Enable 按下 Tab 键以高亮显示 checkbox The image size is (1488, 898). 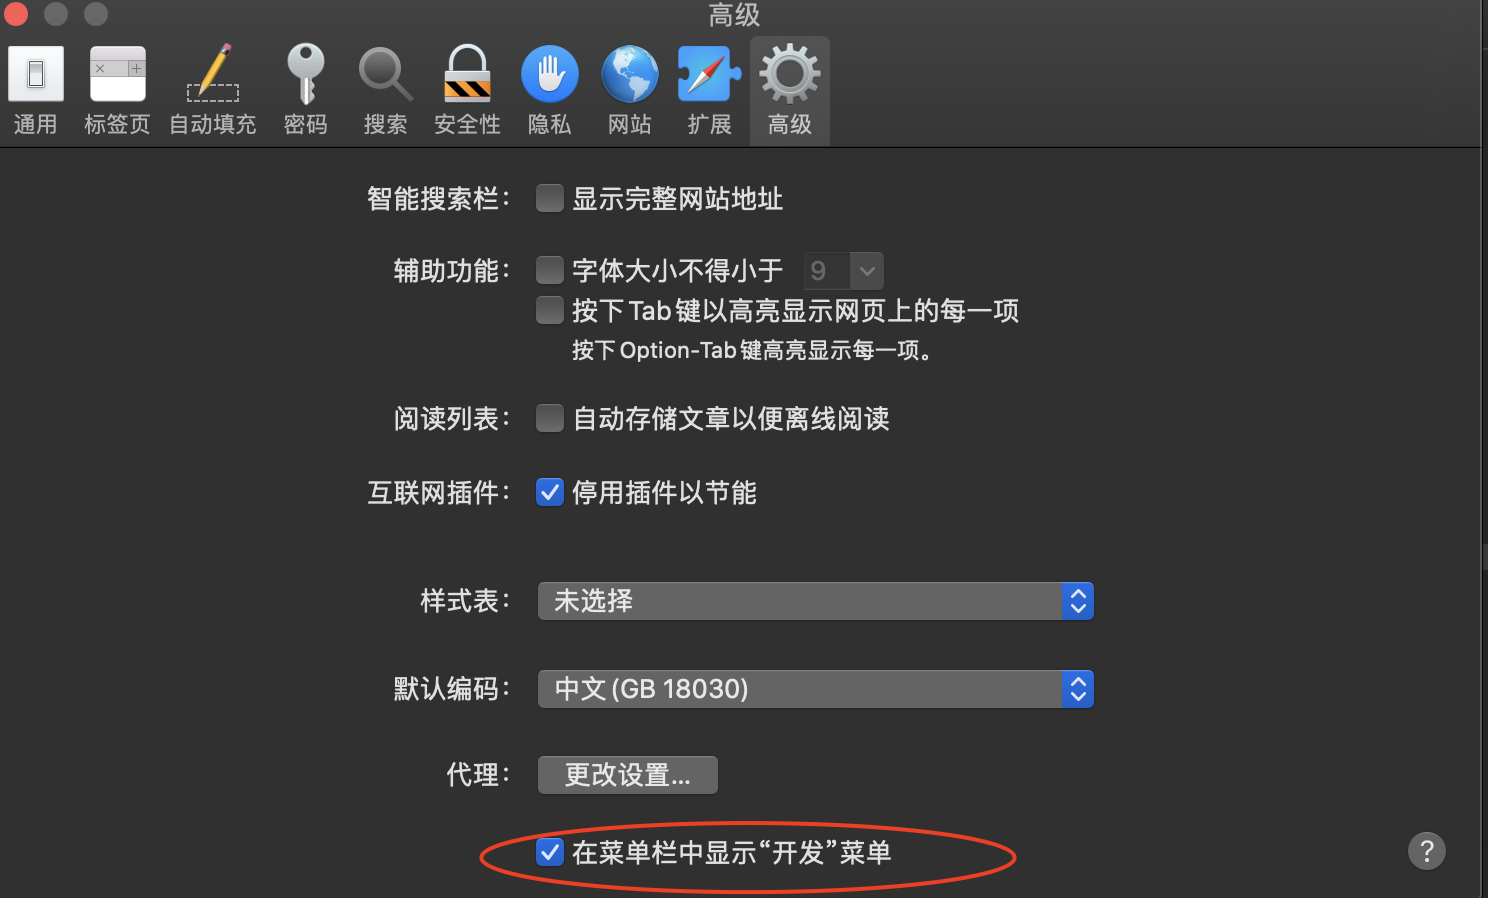pyautogui.click(x=550, y=310)
